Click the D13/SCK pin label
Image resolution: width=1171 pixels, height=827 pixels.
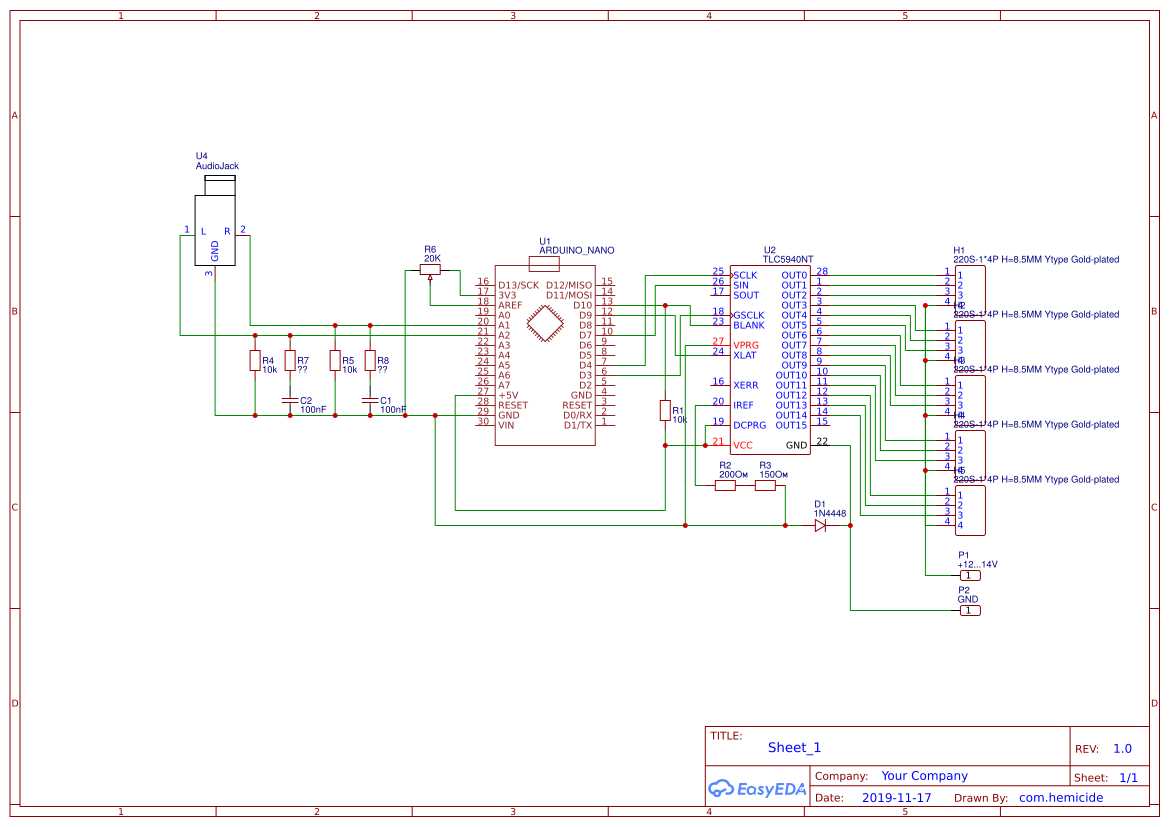(x=518, y=285)
